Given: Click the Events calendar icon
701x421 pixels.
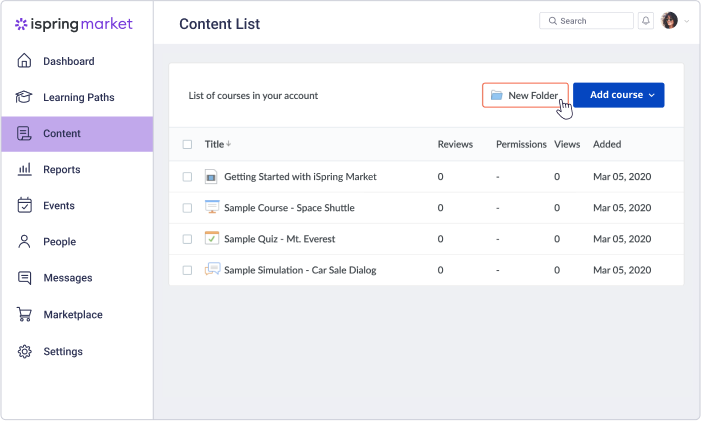Looking at the screenshot, I should 25,205.
